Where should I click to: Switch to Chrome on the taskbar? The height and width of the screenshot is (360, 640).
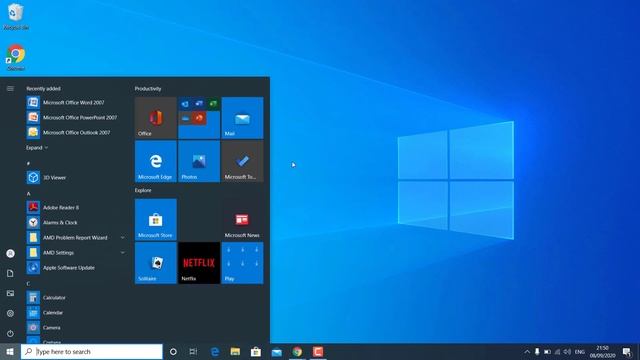coord(297,351)
